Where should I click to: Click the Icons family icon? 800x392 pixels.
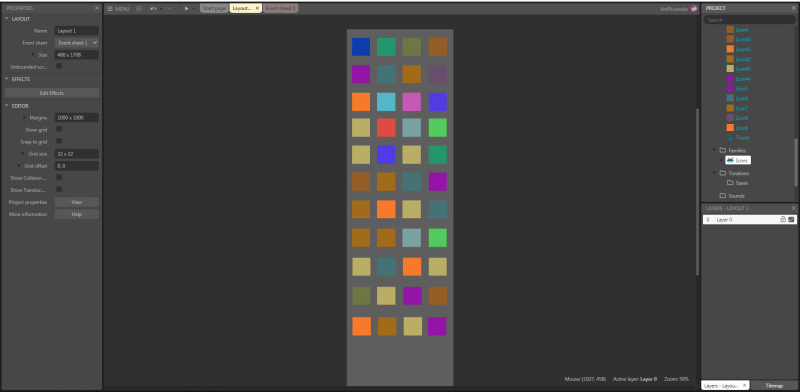point(730,160)
